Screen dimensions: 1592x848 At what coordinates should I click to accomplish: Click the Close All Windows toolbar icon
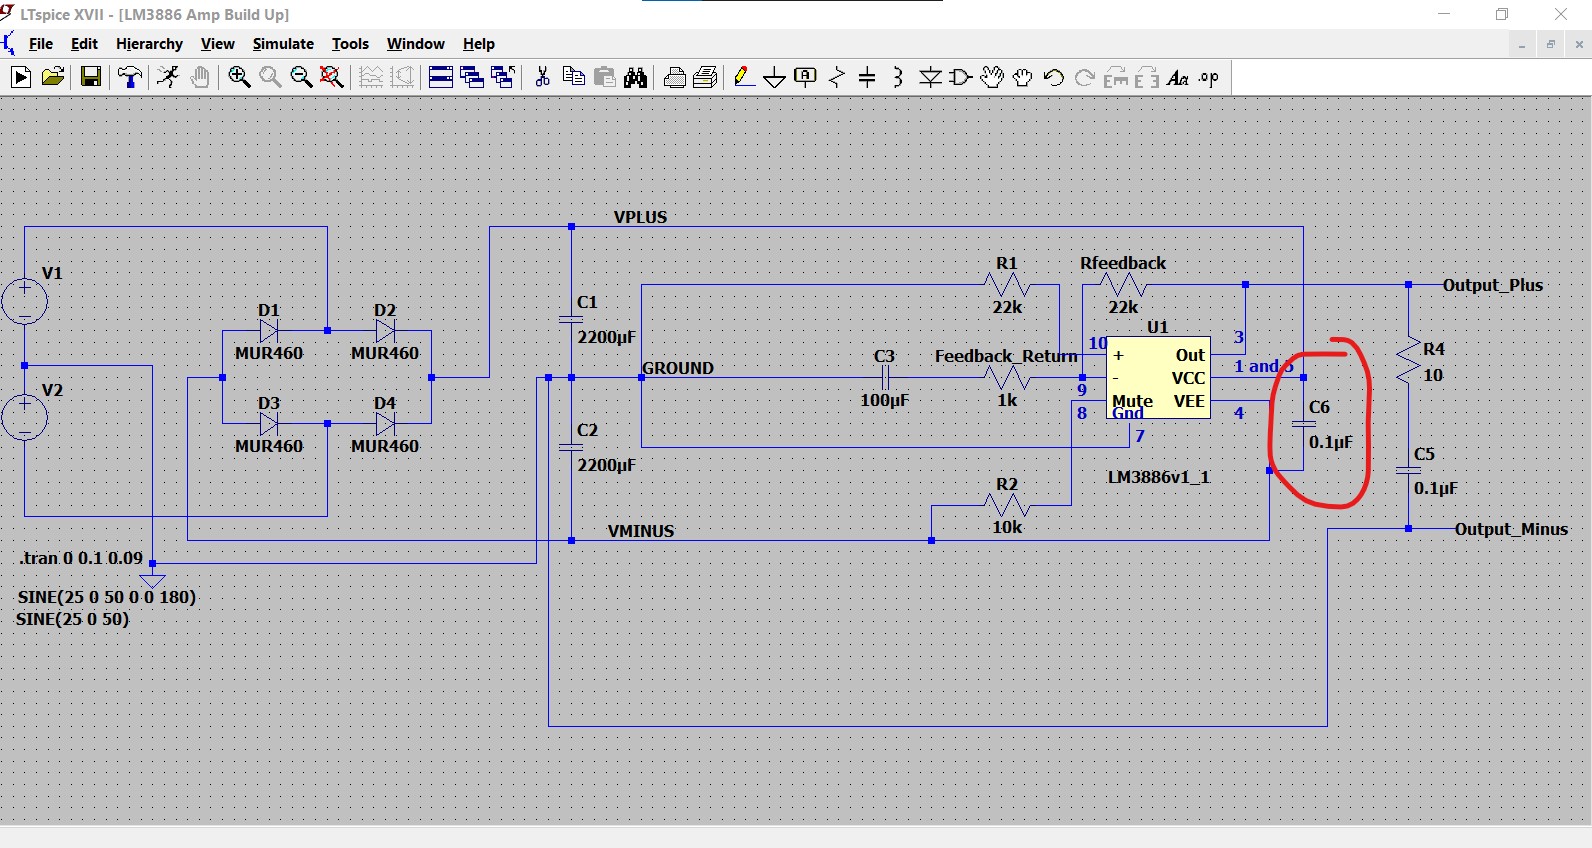pyautogui.click(x=503, y=78)
